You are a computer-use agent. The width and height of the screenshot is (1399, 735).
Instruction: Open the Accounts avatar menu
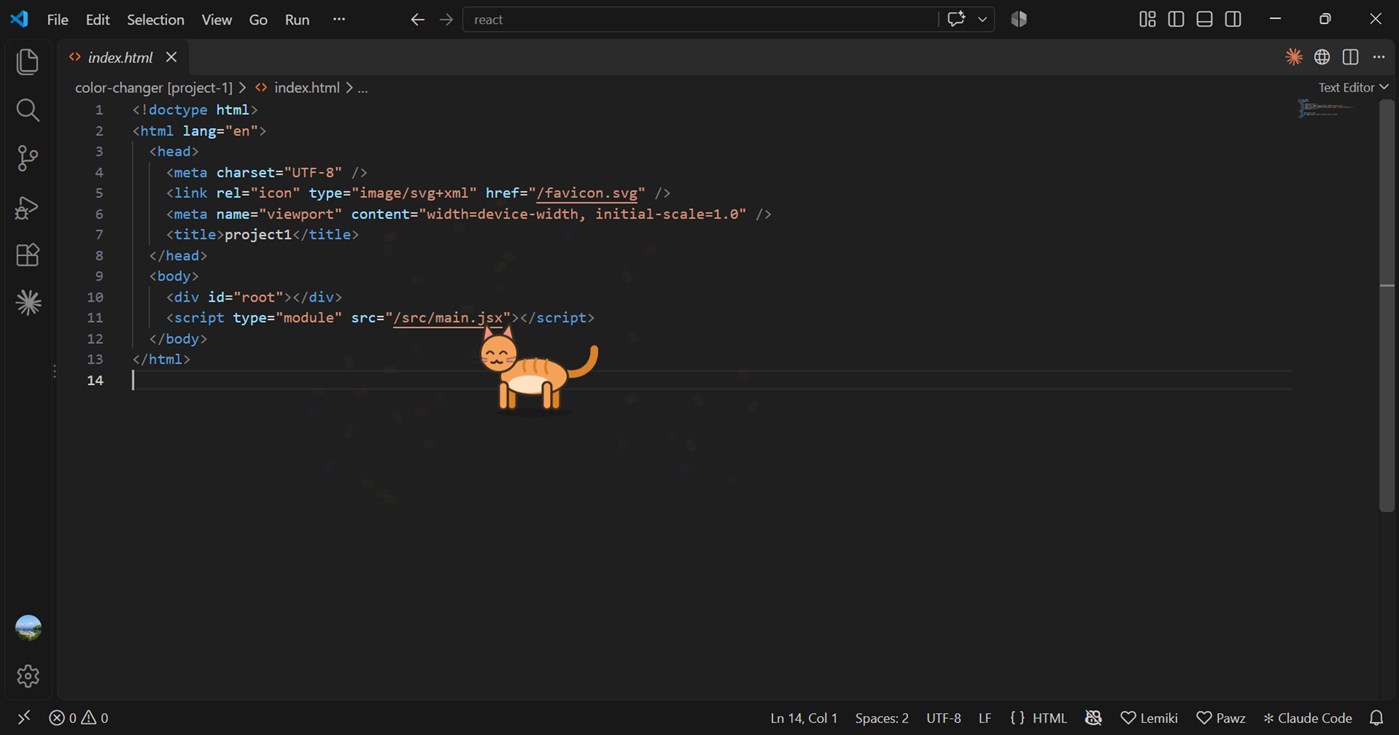point(28,628)
